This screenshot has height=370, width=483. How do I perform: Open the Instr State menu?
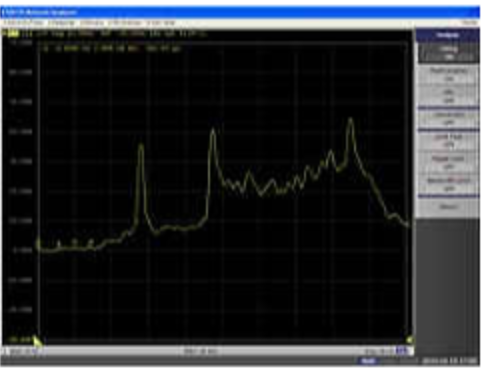(160, 23)
